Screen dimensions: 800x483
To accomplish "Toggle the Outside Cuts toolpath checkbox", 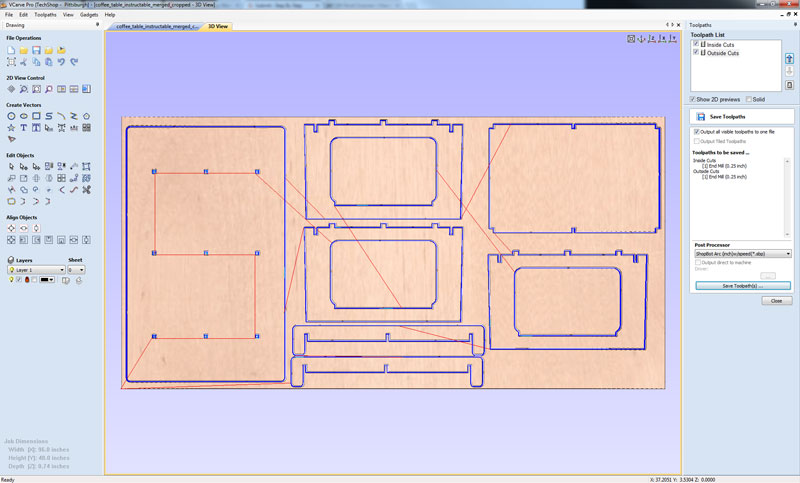I will tap(696, 52).
